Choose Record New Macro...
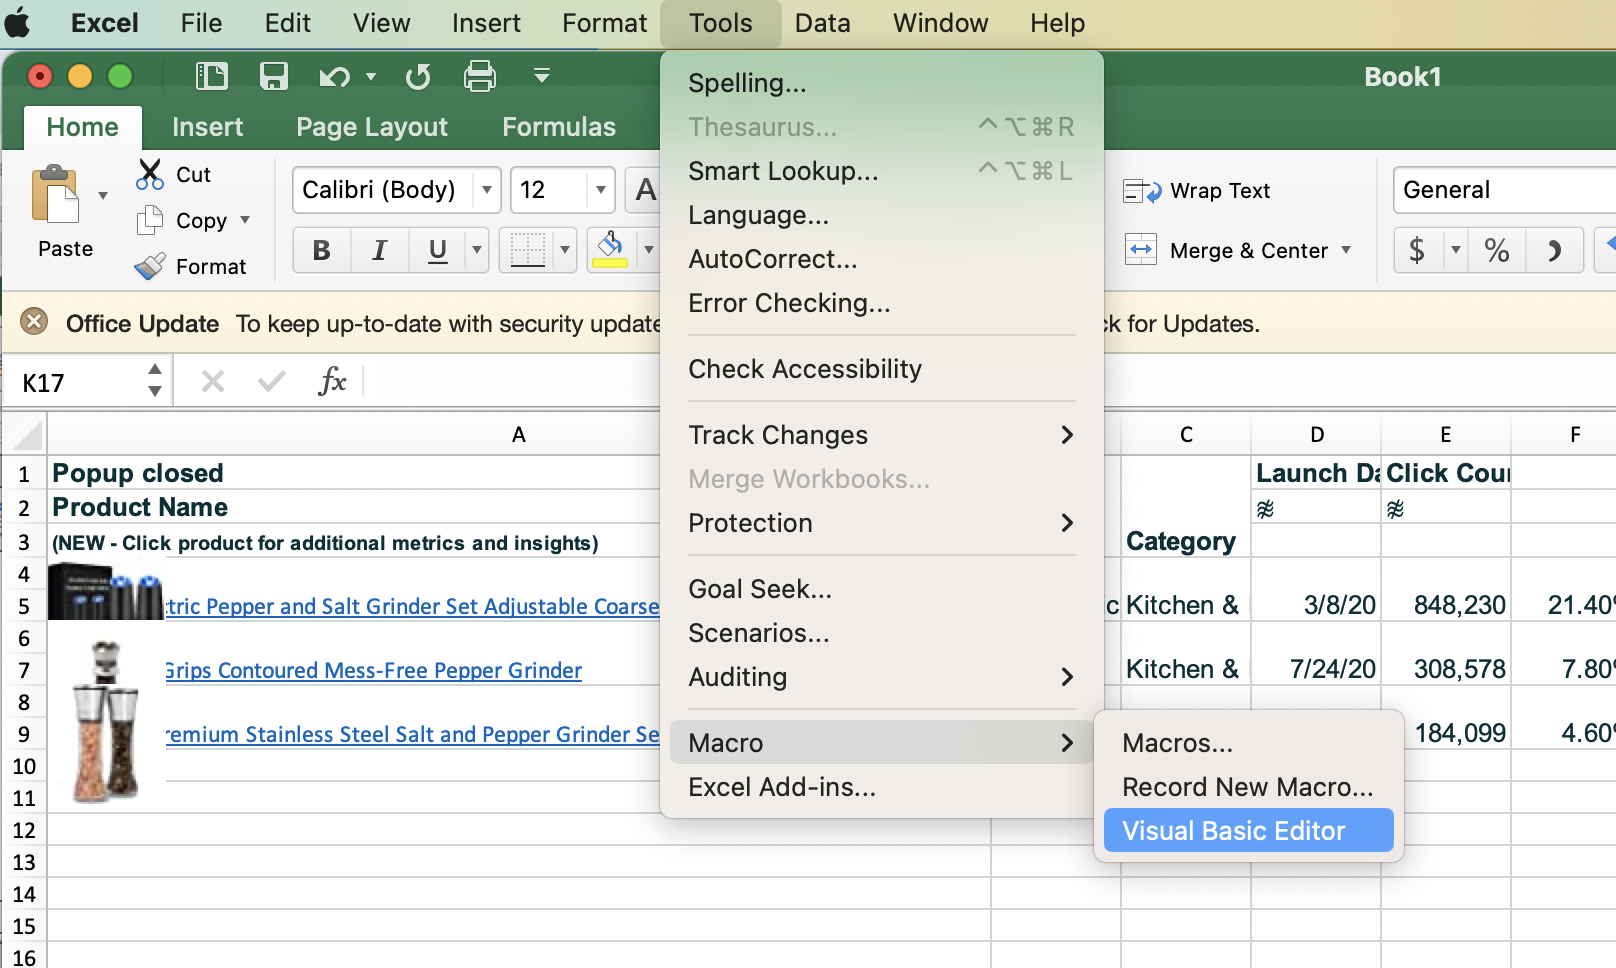This screenshot has height=968, width=1616. (1248, 787)
